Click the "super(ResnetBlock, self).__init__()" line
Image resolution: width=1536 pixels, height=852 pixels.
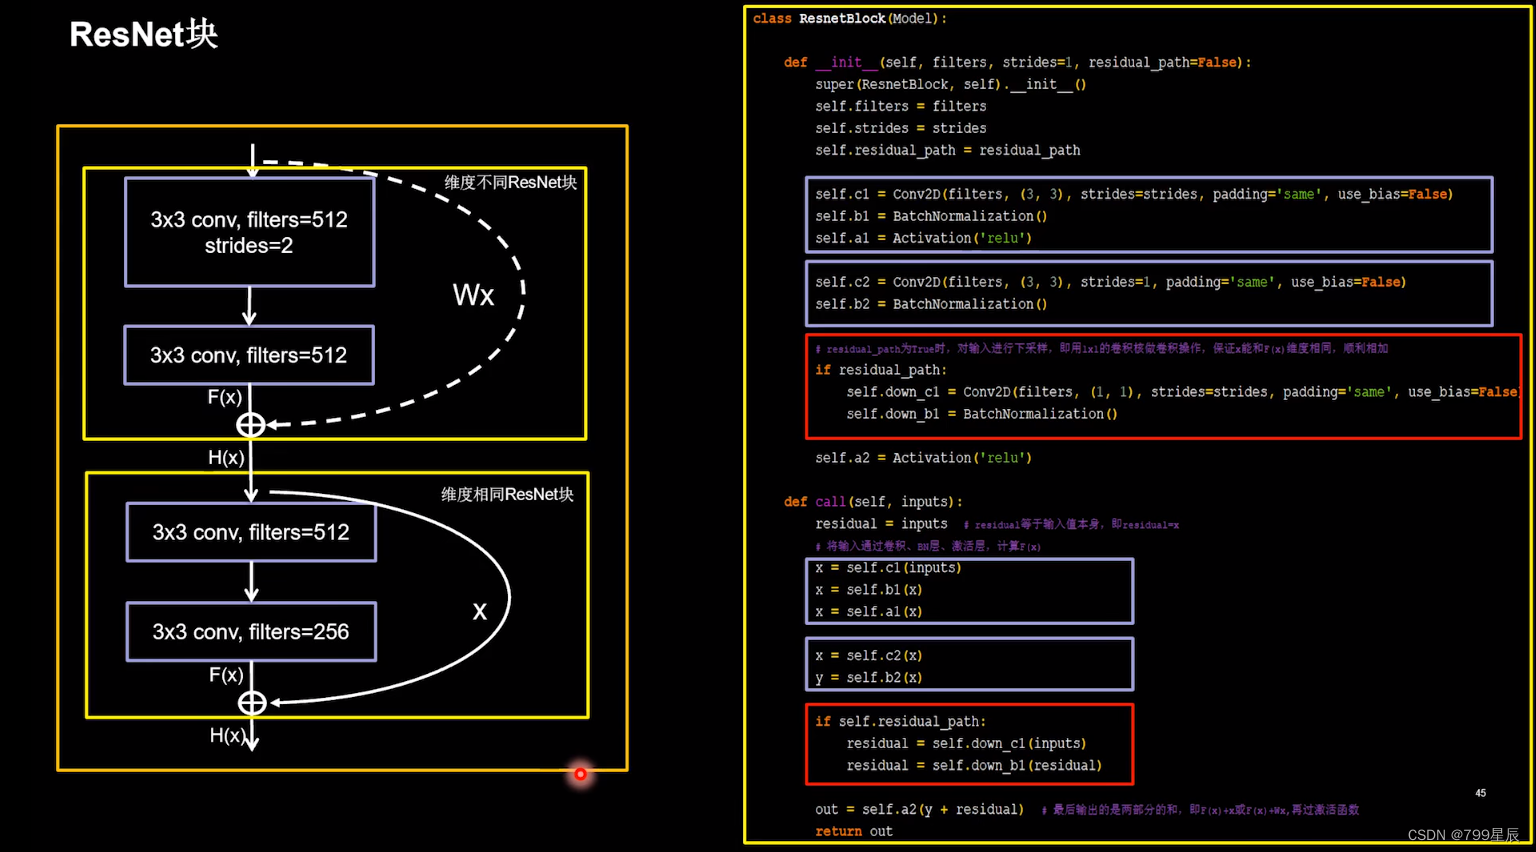point(950,84)
